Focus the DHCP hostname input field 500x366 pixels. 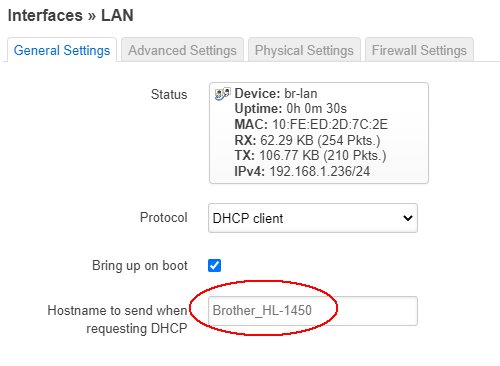313,311
